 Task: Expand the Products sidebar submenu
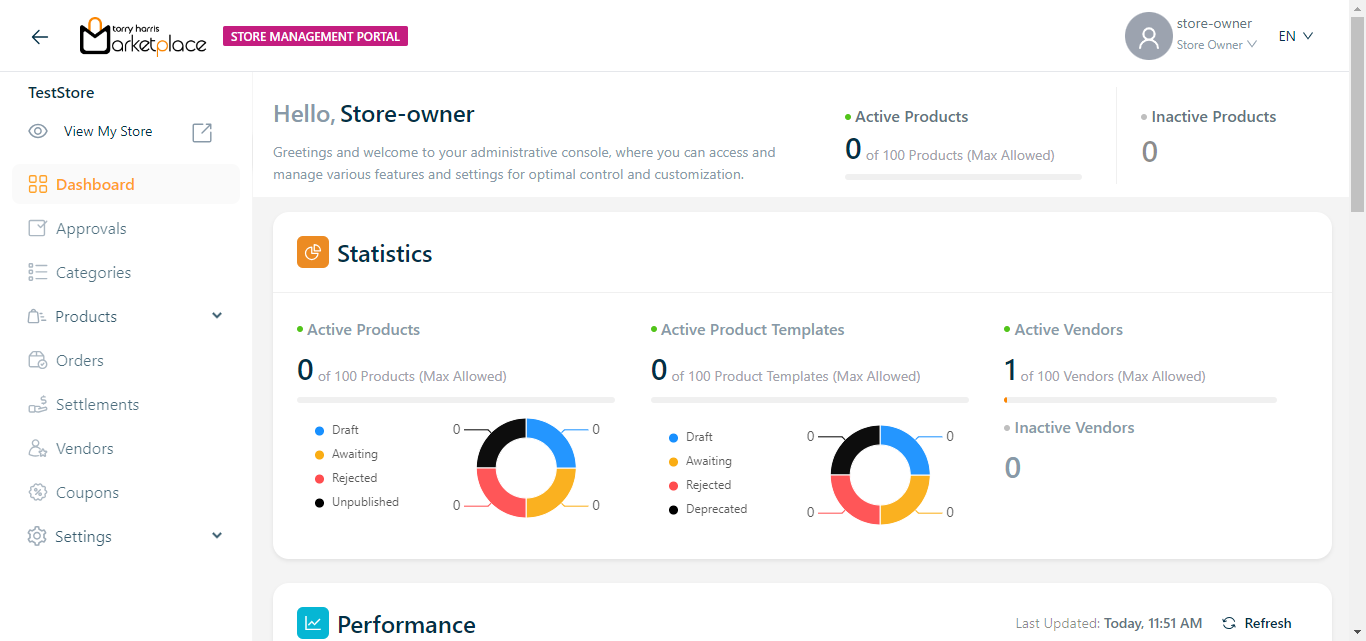coord(217,316)
